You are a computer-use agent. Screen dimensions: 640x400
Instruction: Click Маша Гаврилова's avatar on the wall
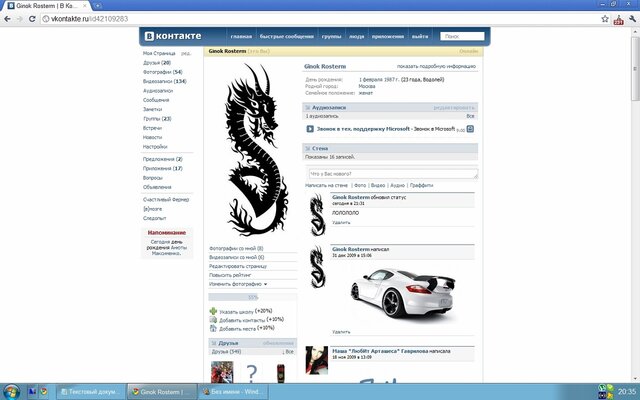(x=317, y=360)
